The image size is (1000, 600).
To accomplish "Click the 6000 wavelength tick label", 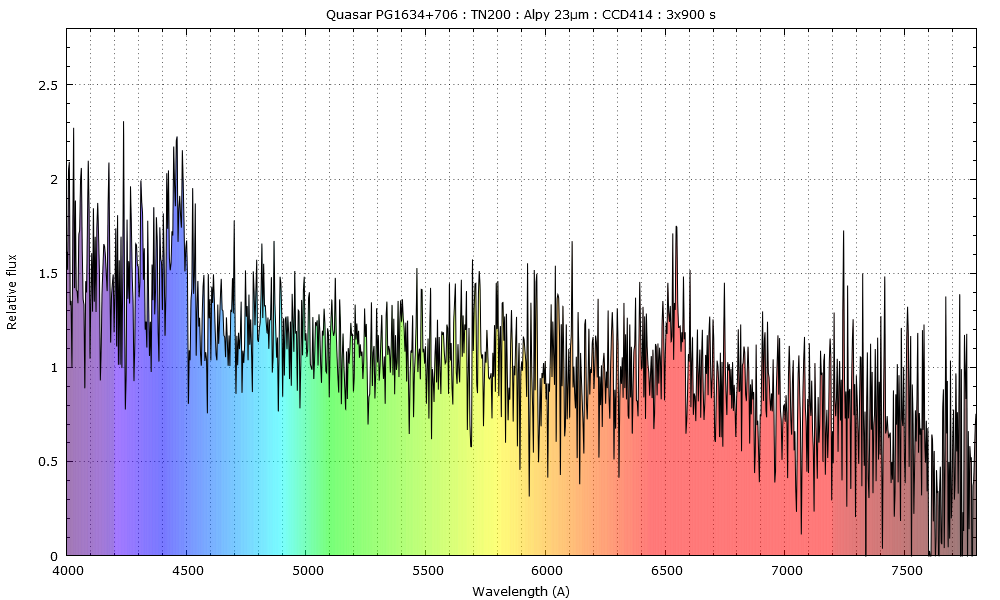I will (x=547, y=571).
